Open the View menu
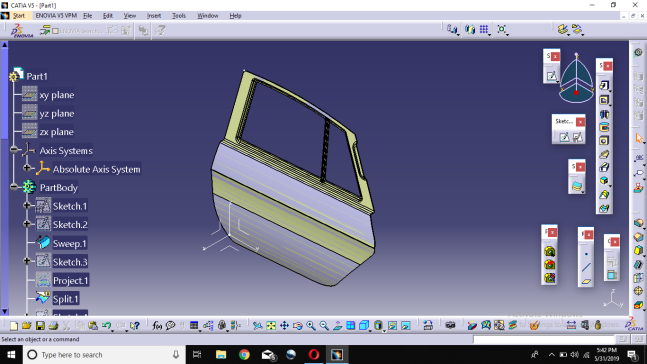Screen dimensions: 647x364 pos(130,16)
